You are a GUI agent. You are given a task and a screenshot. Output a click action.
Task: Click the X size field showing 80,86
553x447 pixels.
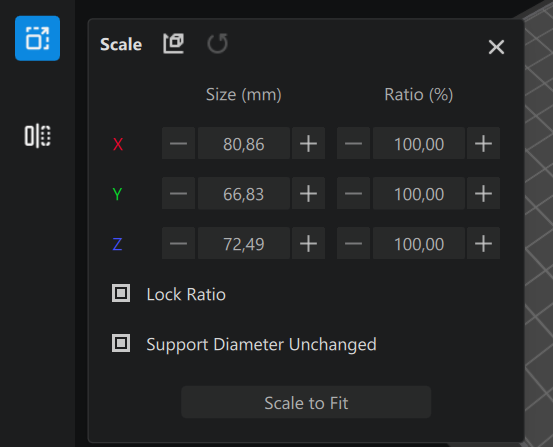tap(244, 143)
